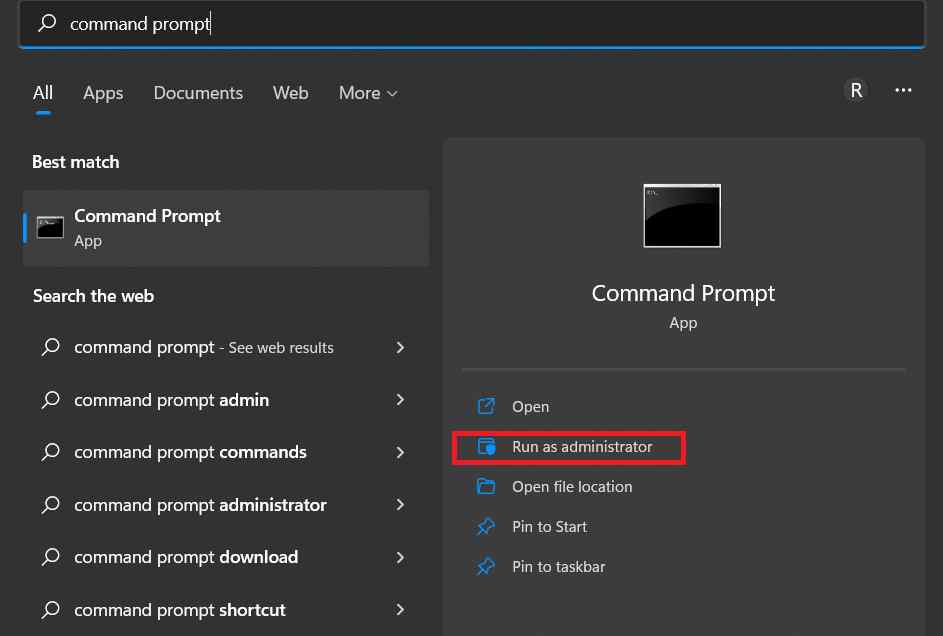Select 'command prompt administrator' web suggestion

(226, 505)
